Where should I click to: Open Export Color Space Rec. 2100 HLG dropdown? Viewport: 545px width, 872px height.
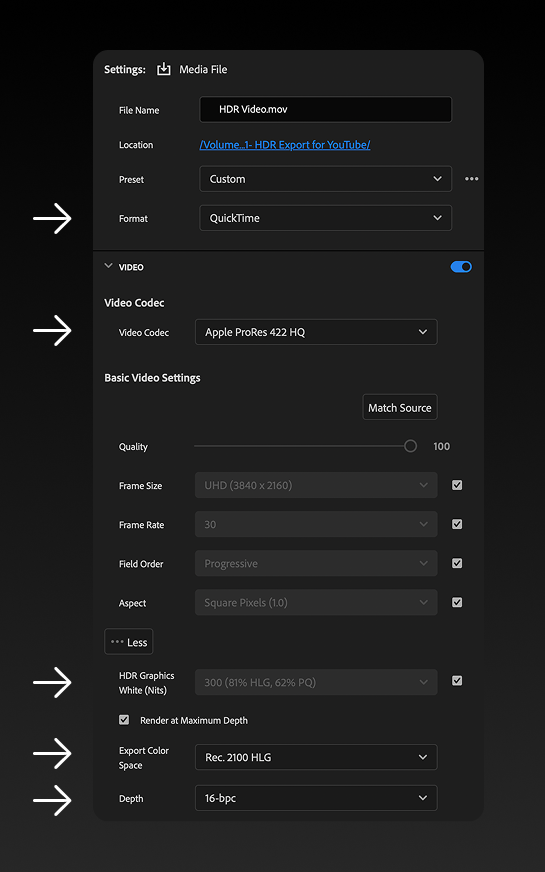coord(316,757)
